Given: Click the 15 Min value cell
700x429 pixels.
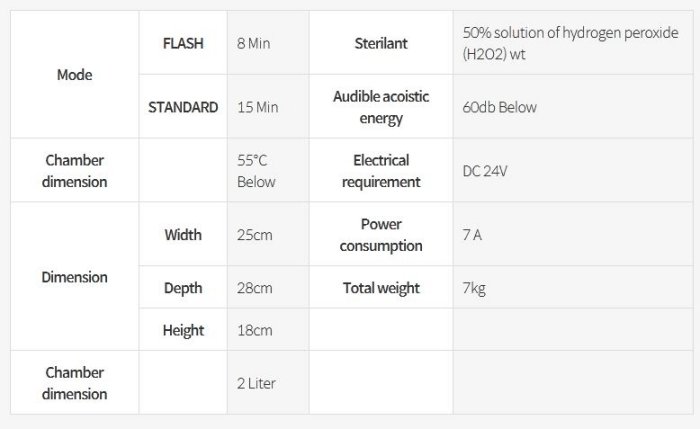Looking at the screenshot, I should point(258,107).
